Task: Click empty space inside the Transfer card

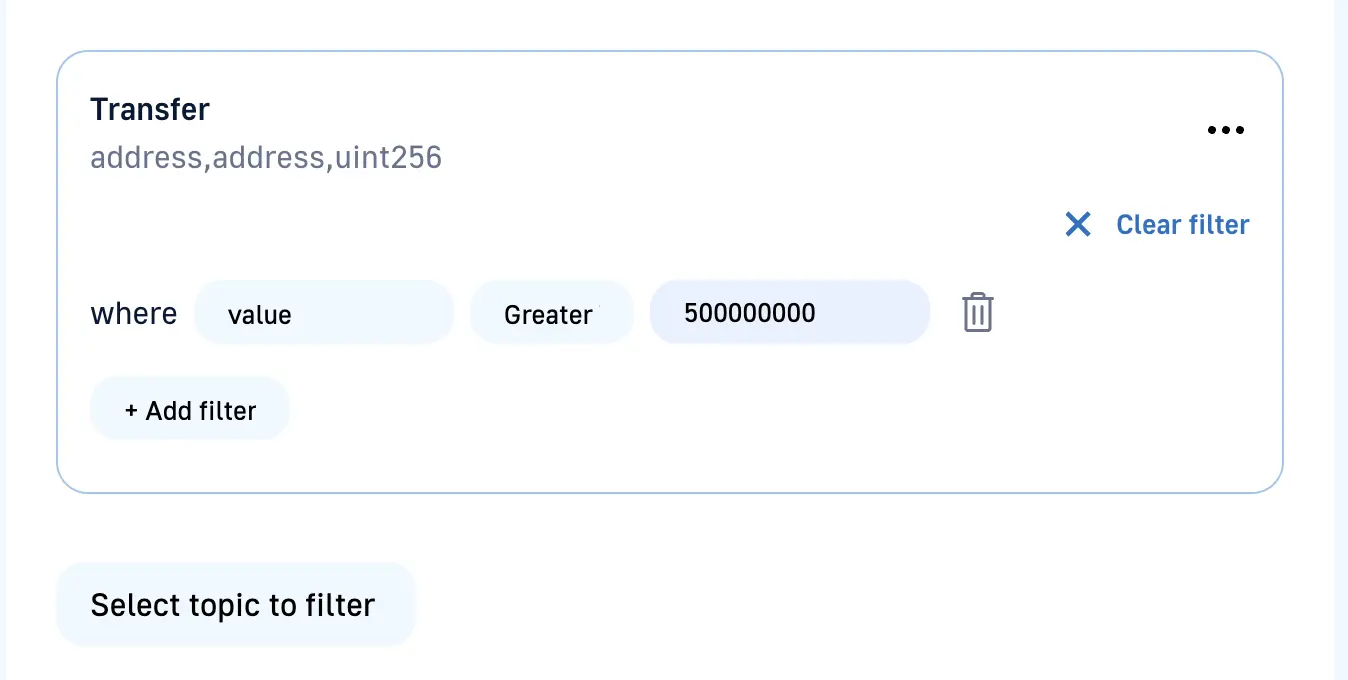Action: click(x=700, y=420)
